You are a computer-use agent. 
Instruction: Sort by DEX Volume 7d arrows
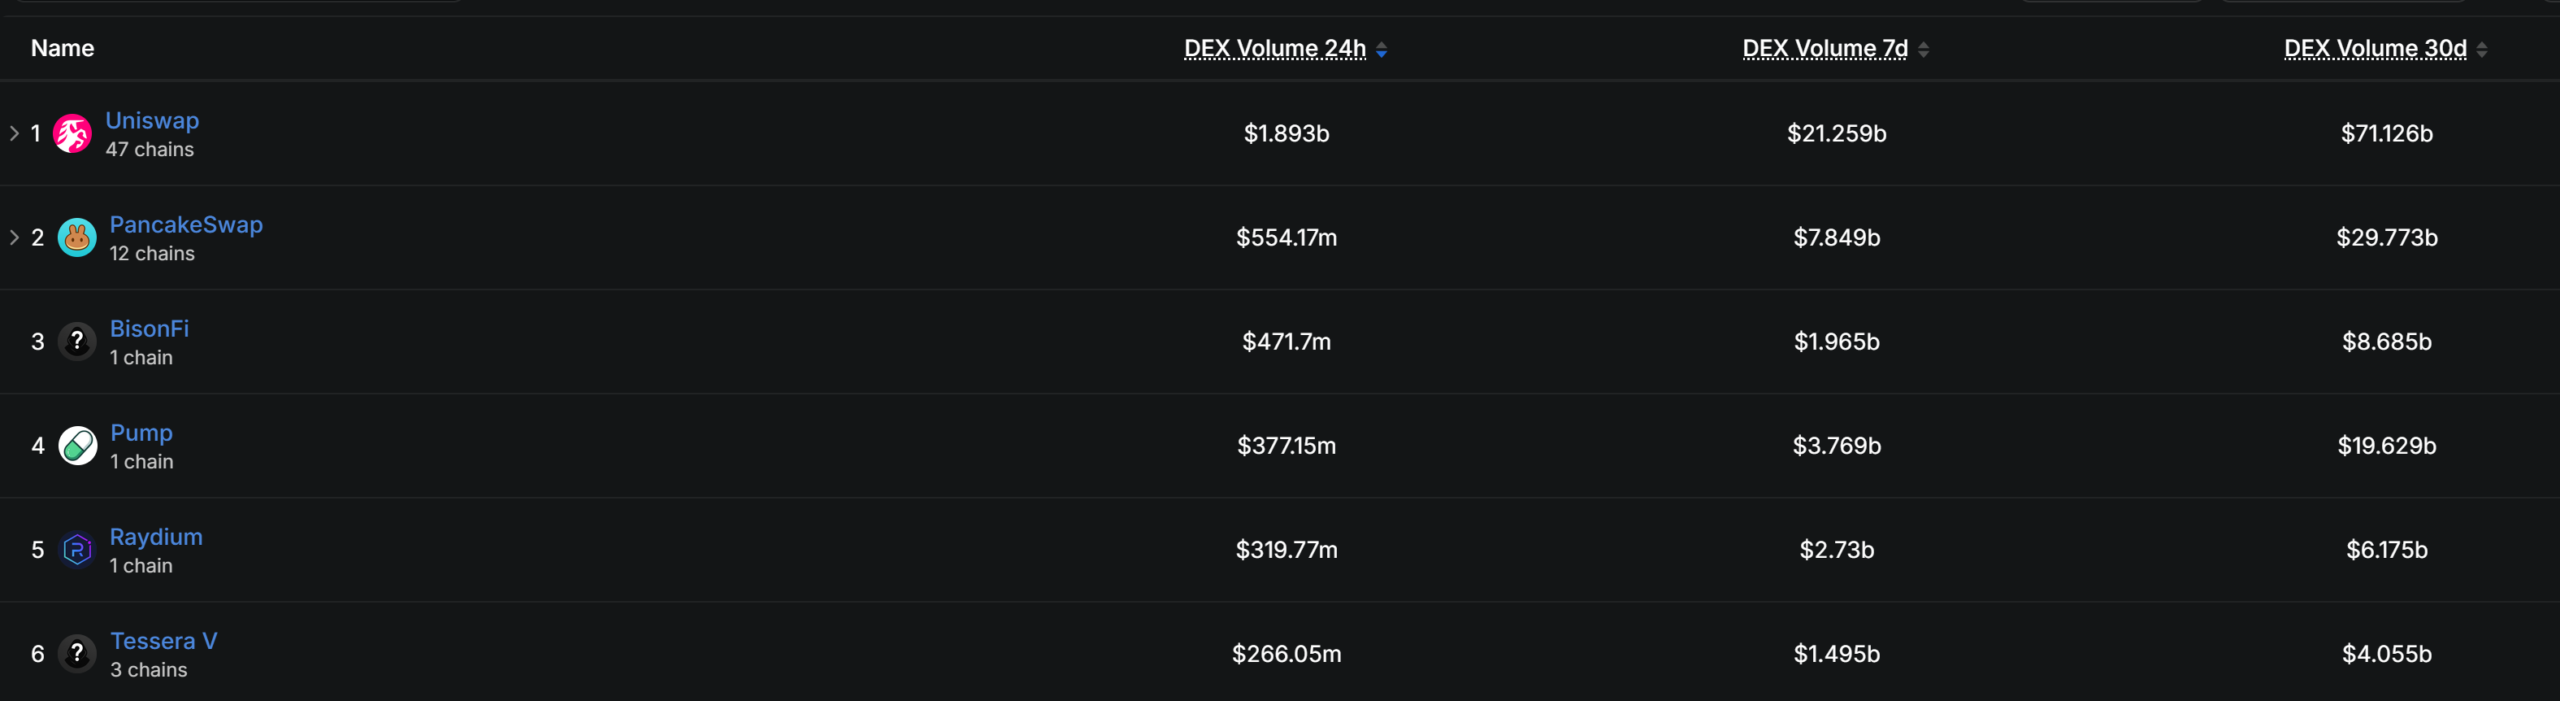point(1923,49)
